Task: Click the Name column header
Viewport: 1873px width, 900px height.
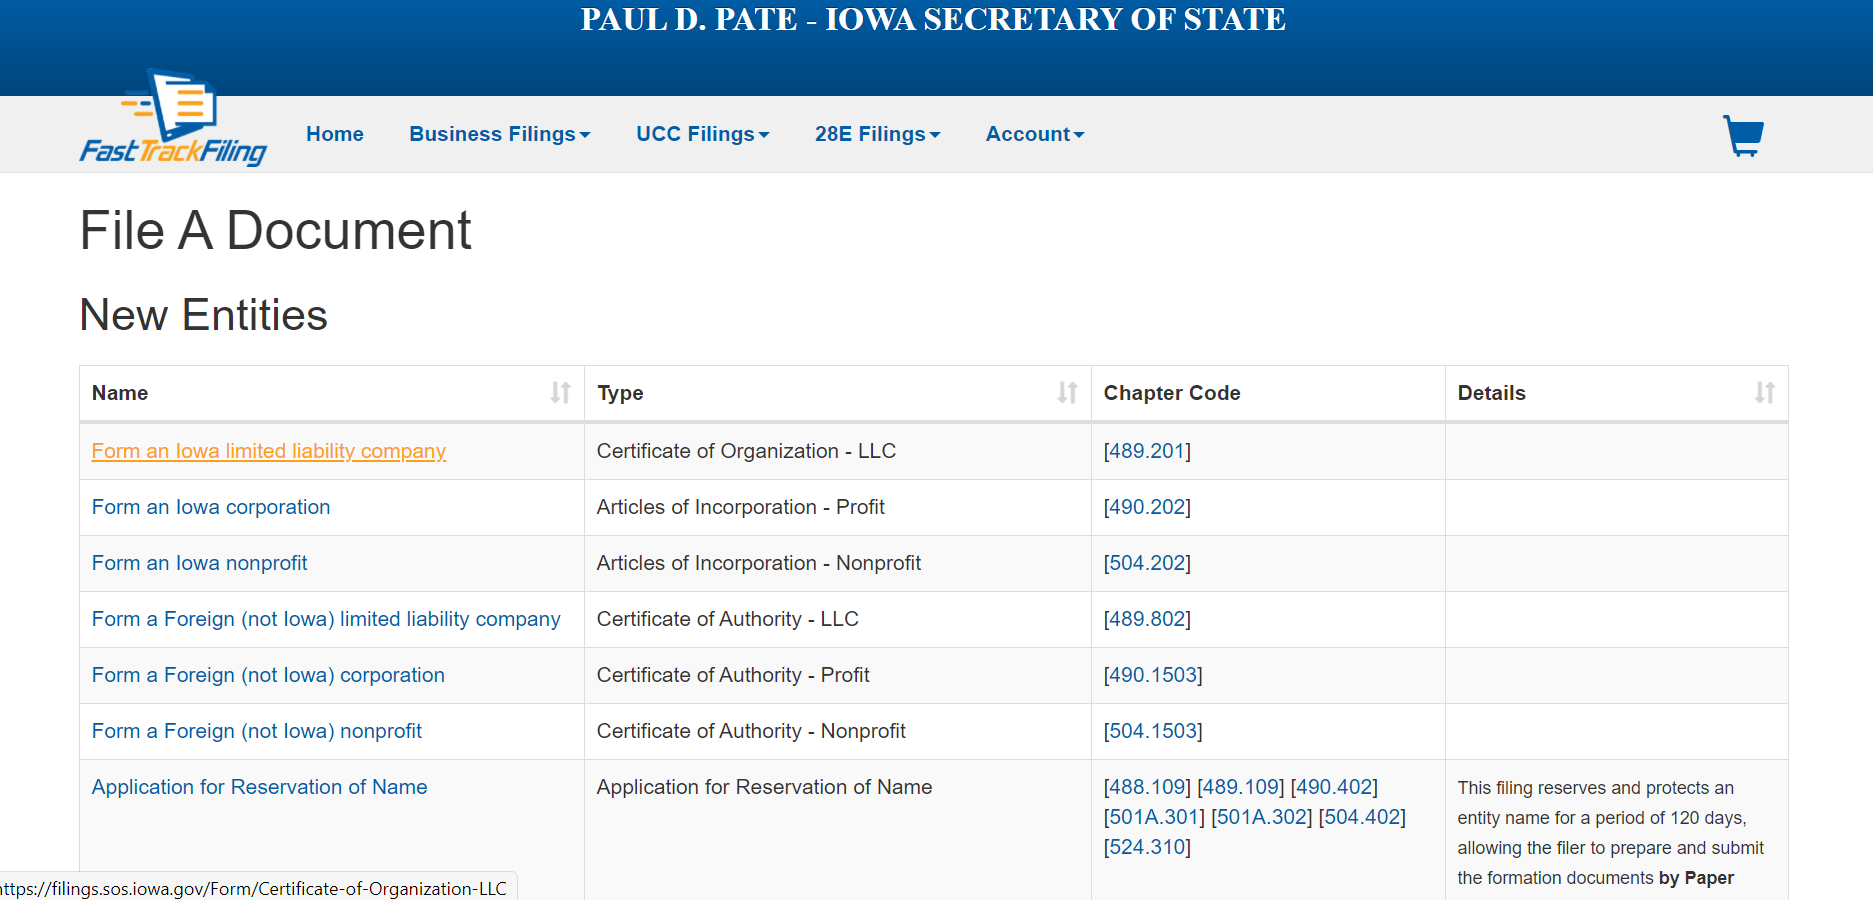Action: (x=119, y=393)
